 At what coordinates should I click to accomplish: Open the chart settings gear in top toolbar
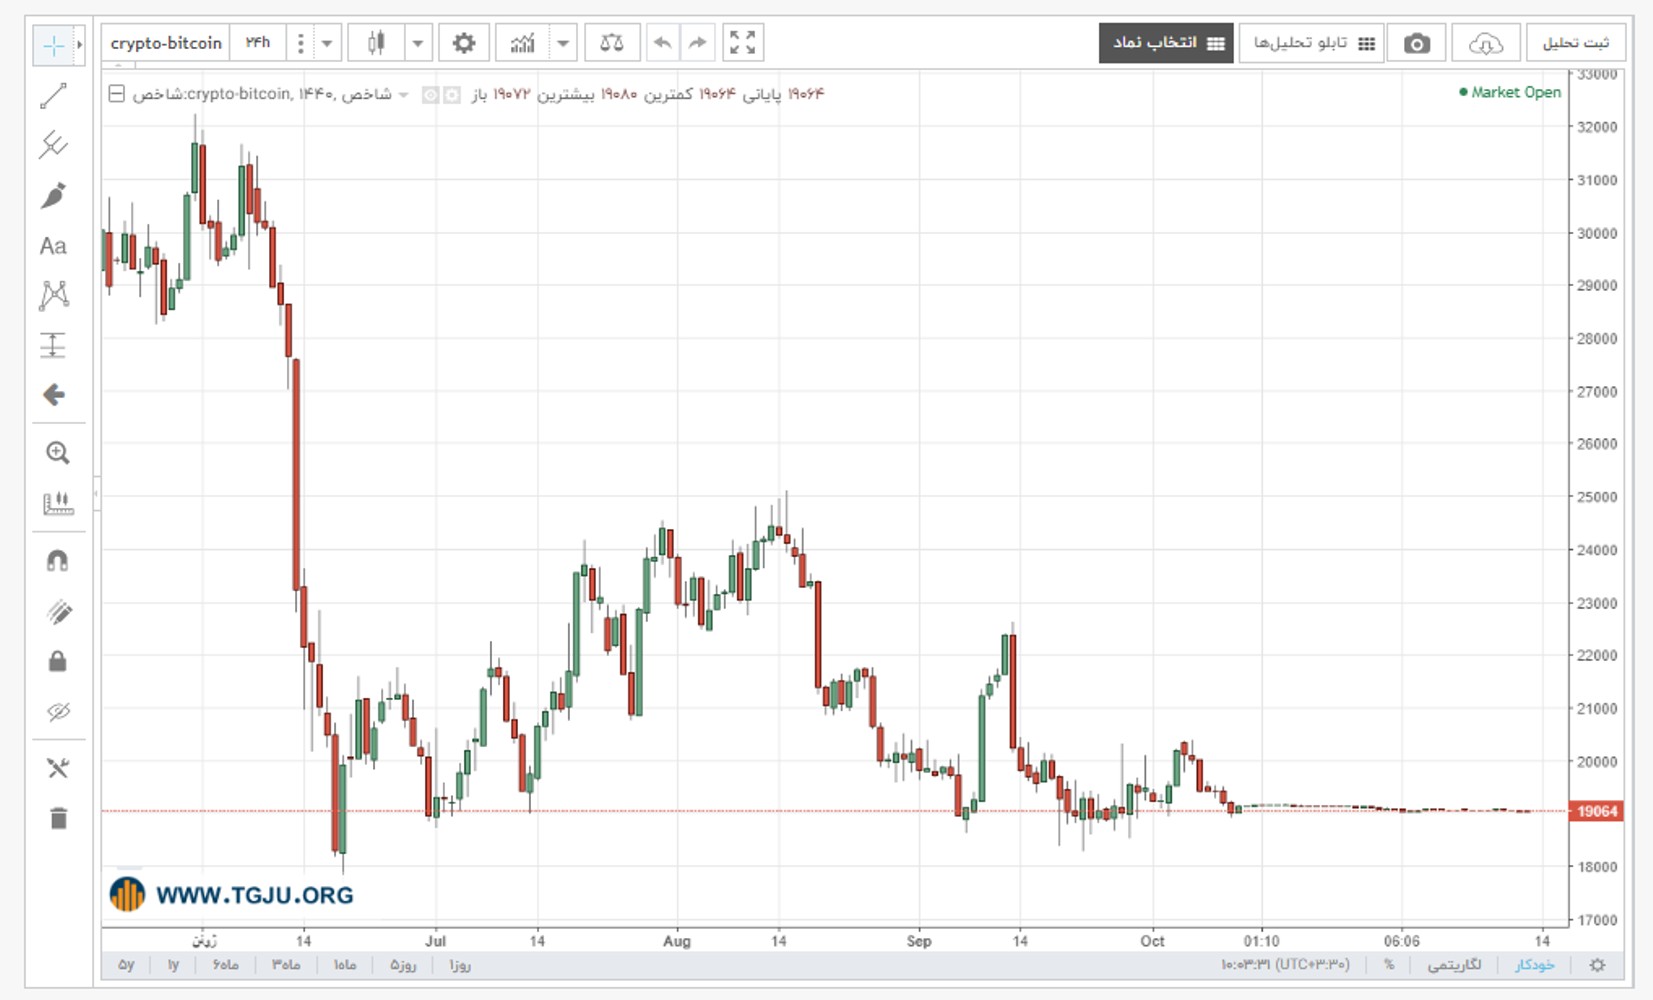(463, 43)
